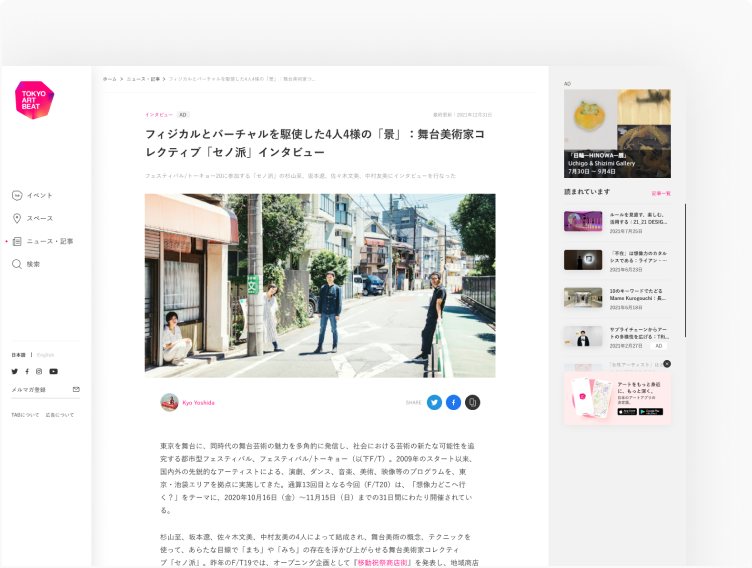Viewport: 752px width, 568px height.
Task: Select 日本語 language option
Action: point(18,355)
